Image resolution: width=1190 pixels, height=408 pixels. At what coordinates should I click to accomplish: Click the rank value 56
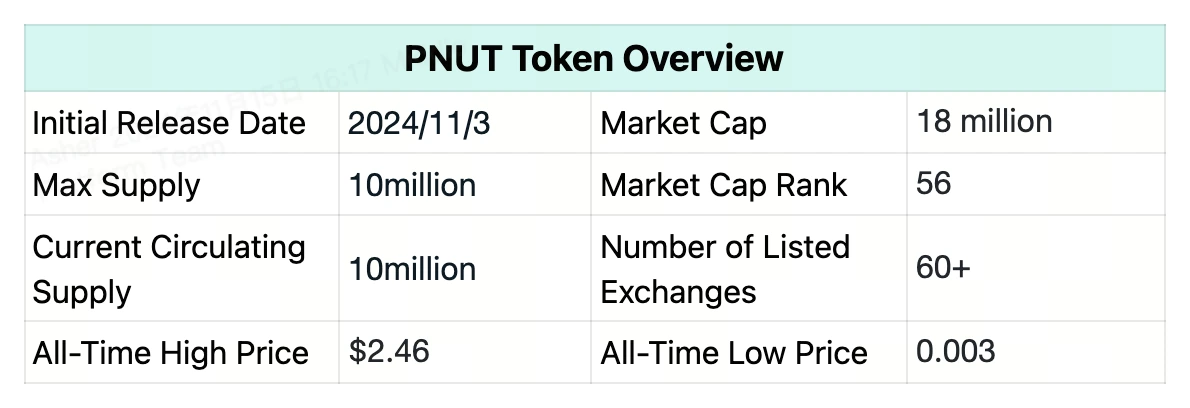point(933,184)
